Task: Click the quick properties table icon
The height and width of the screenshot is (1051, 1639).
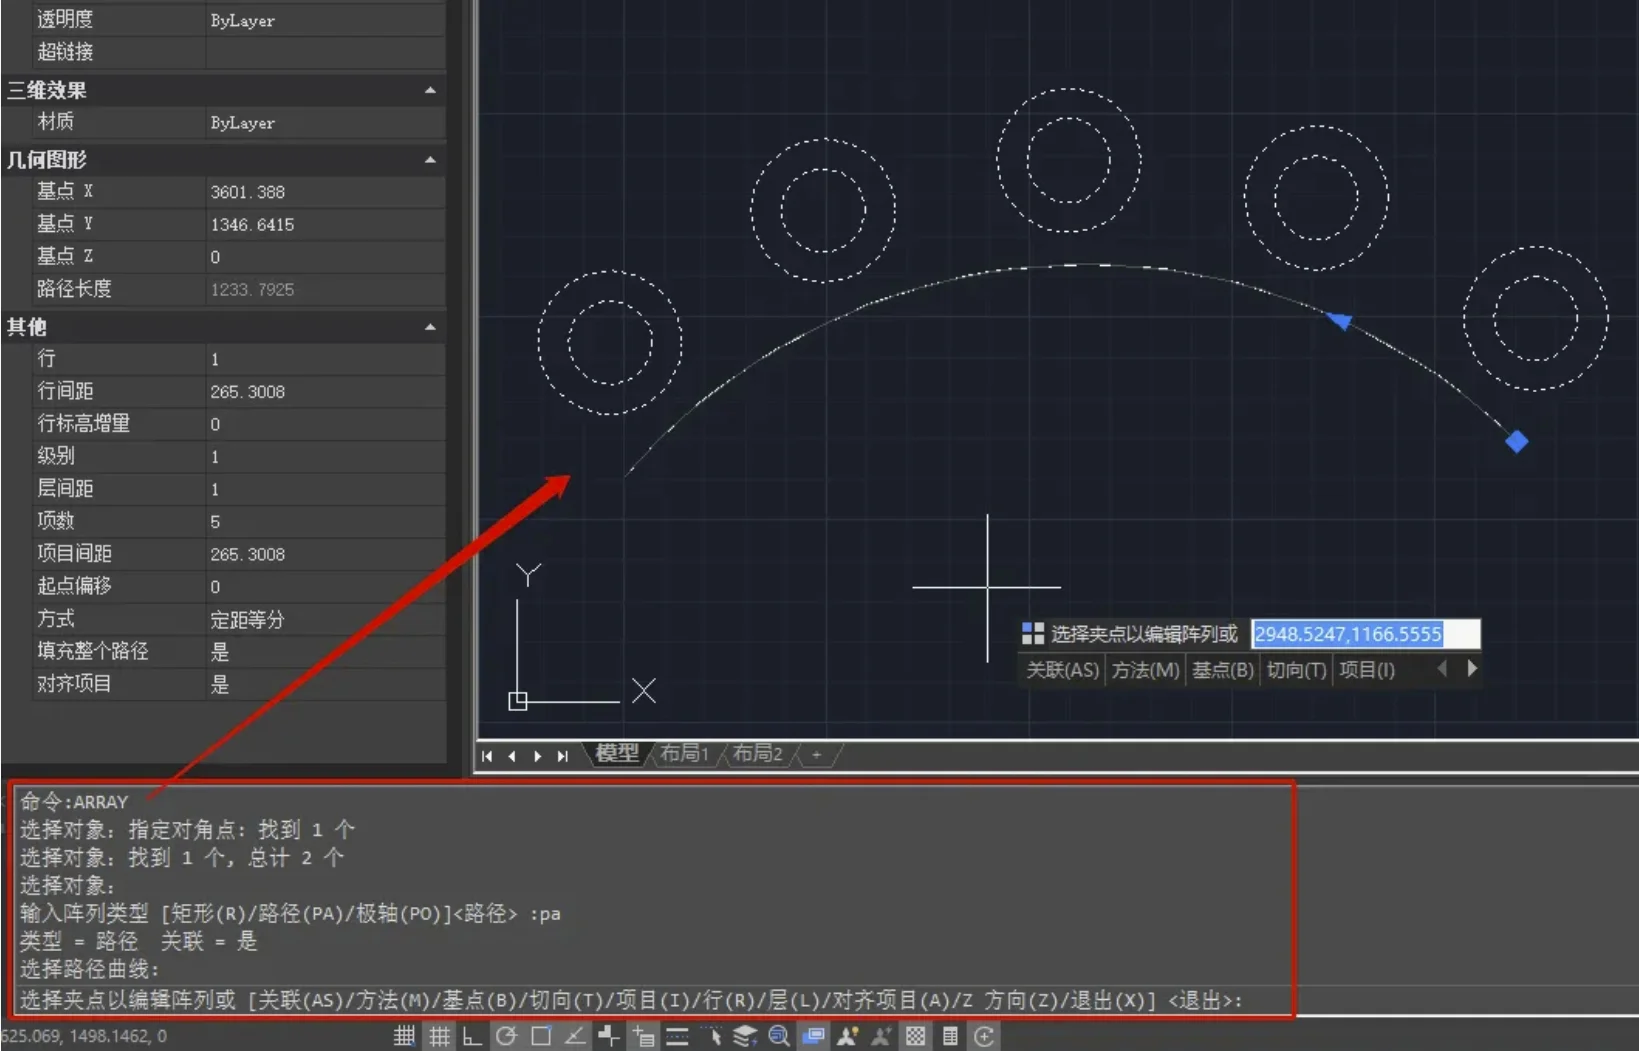Action: tap(950, 1036)
